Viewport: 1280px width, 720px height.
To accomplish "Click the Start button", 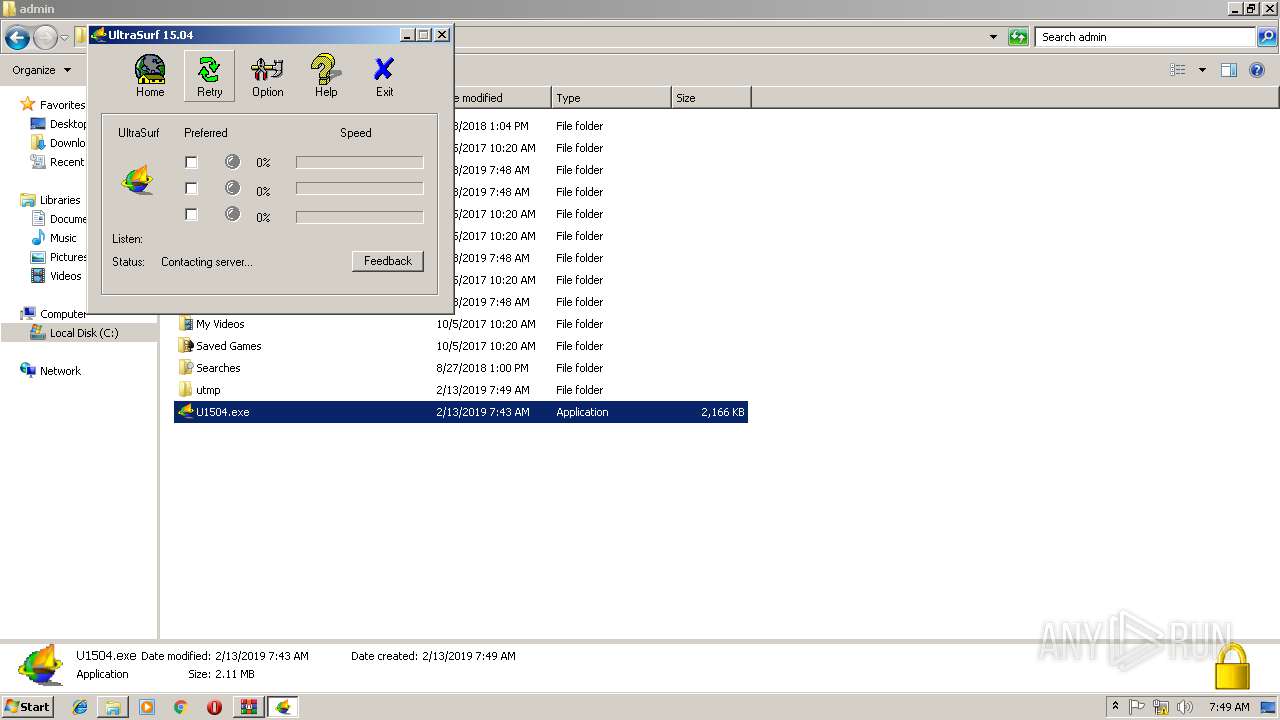I will click(x=28, y=706).
